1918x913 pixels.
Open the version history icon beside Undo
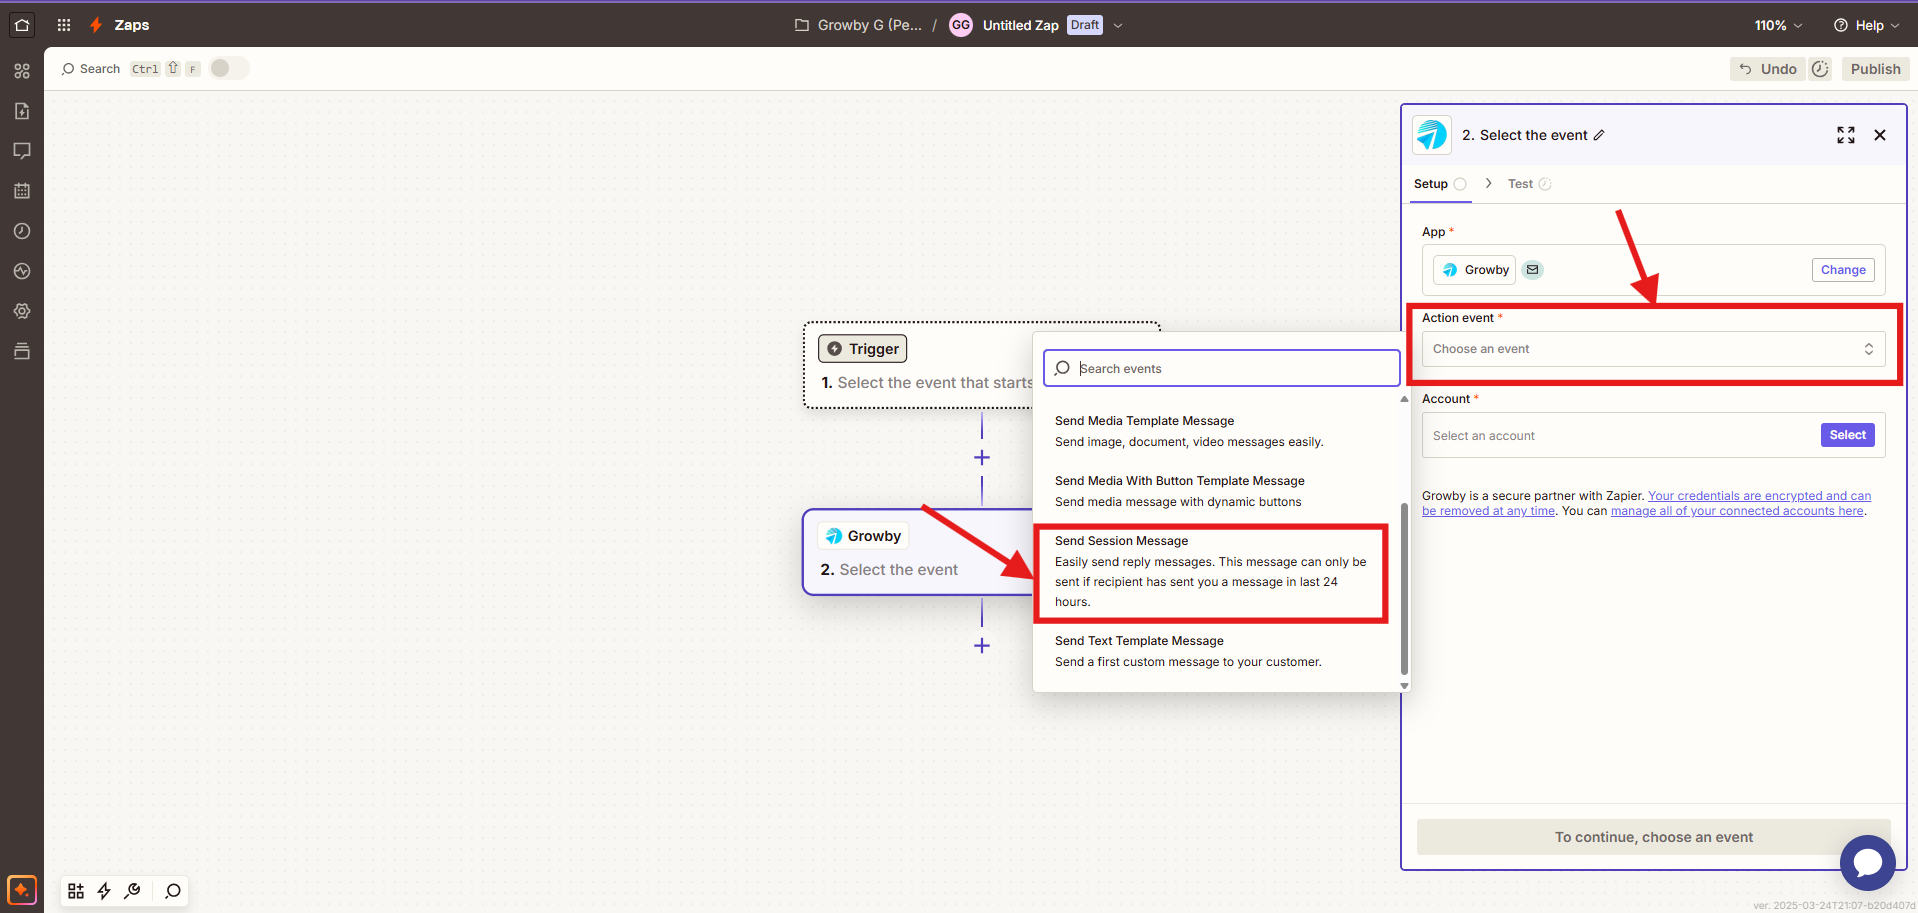pyautogui.click(x=1820, y=69)
